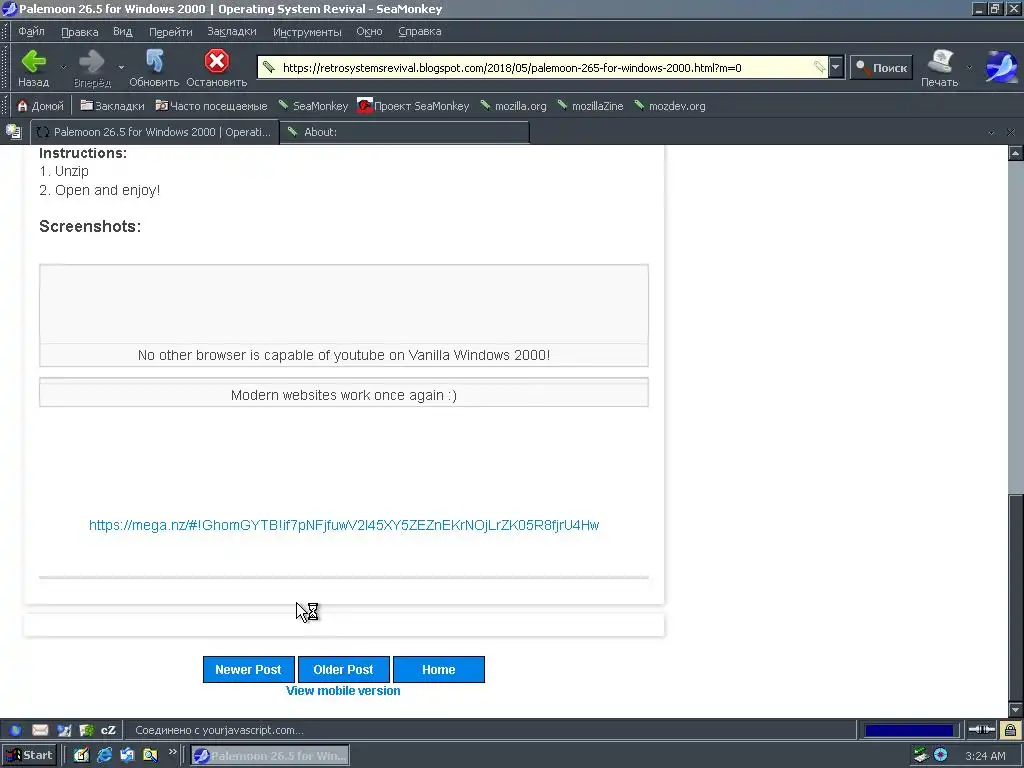
Task: Open ChatZilla from the cZ status bar icon
Action: (108, 730)
